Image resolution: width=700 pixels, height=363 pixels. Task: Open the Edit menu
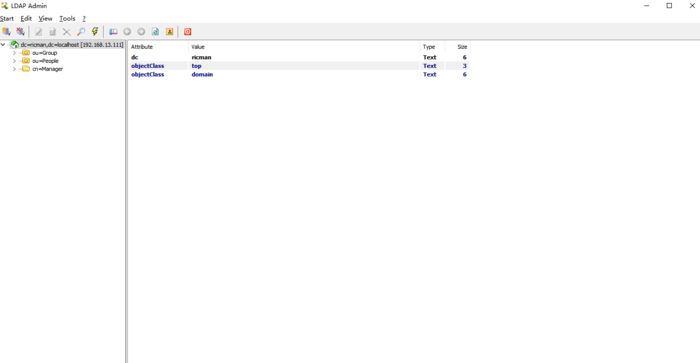click(x=26, y=19)
